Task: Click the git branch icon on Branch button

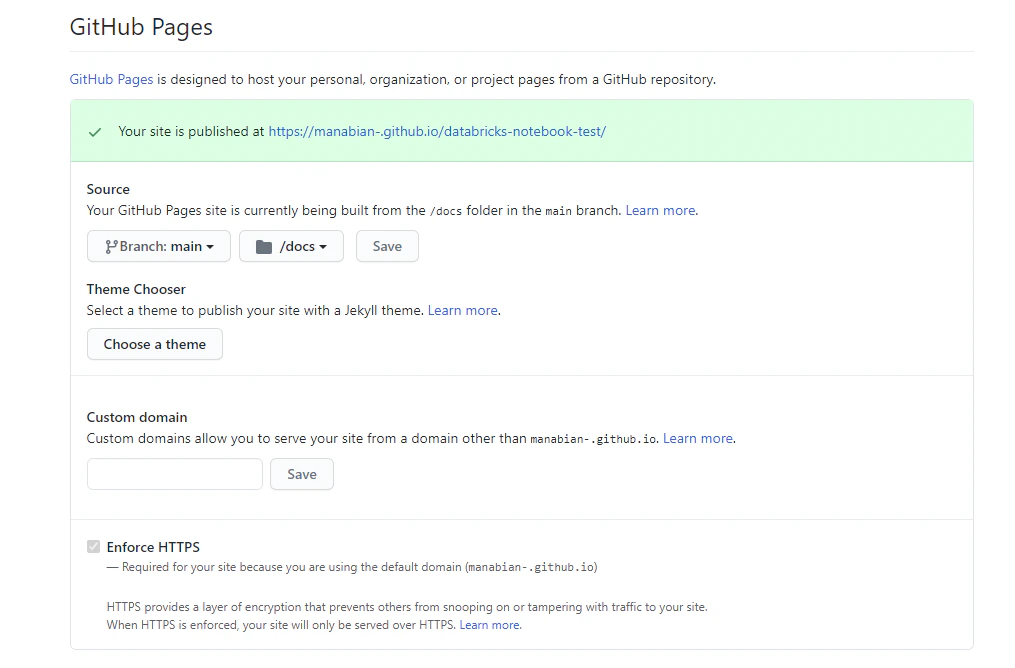Action: 111,247
